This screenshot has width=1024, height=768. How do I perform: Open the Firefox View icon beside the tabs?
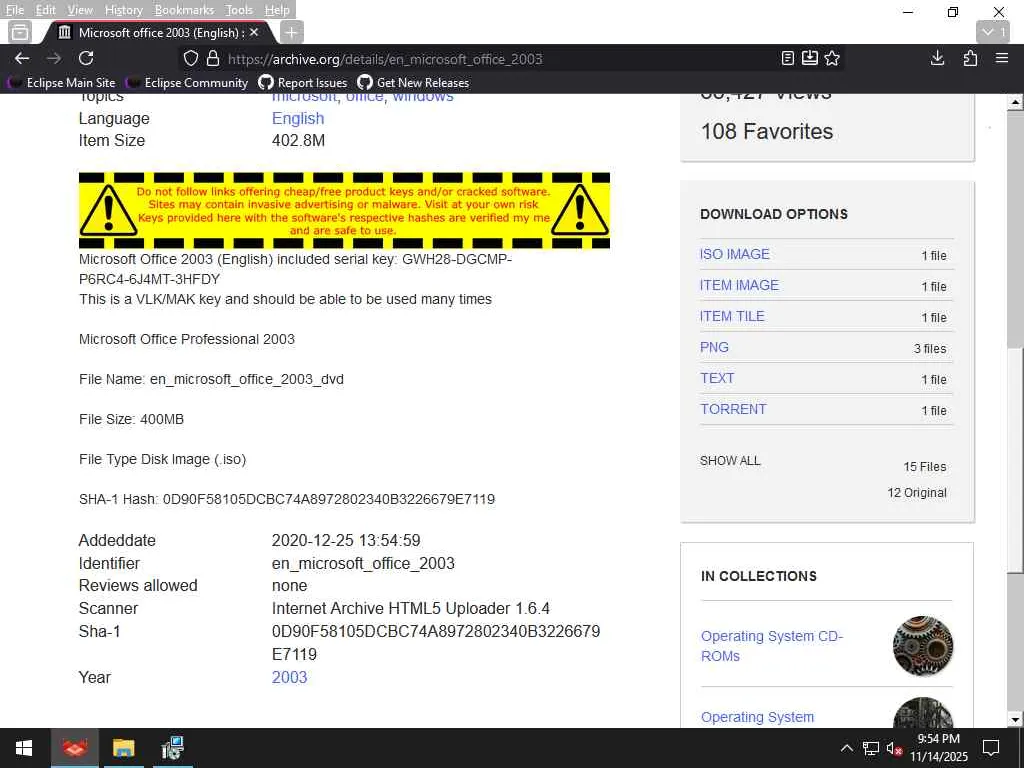(20, 32)
